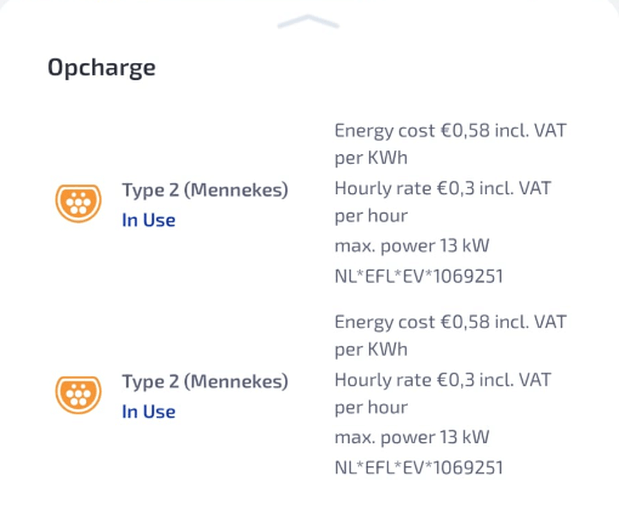Tap first connector's Hourly rate €0,3 line
Viewport: 619px width, 510px height.
point(443,188)
